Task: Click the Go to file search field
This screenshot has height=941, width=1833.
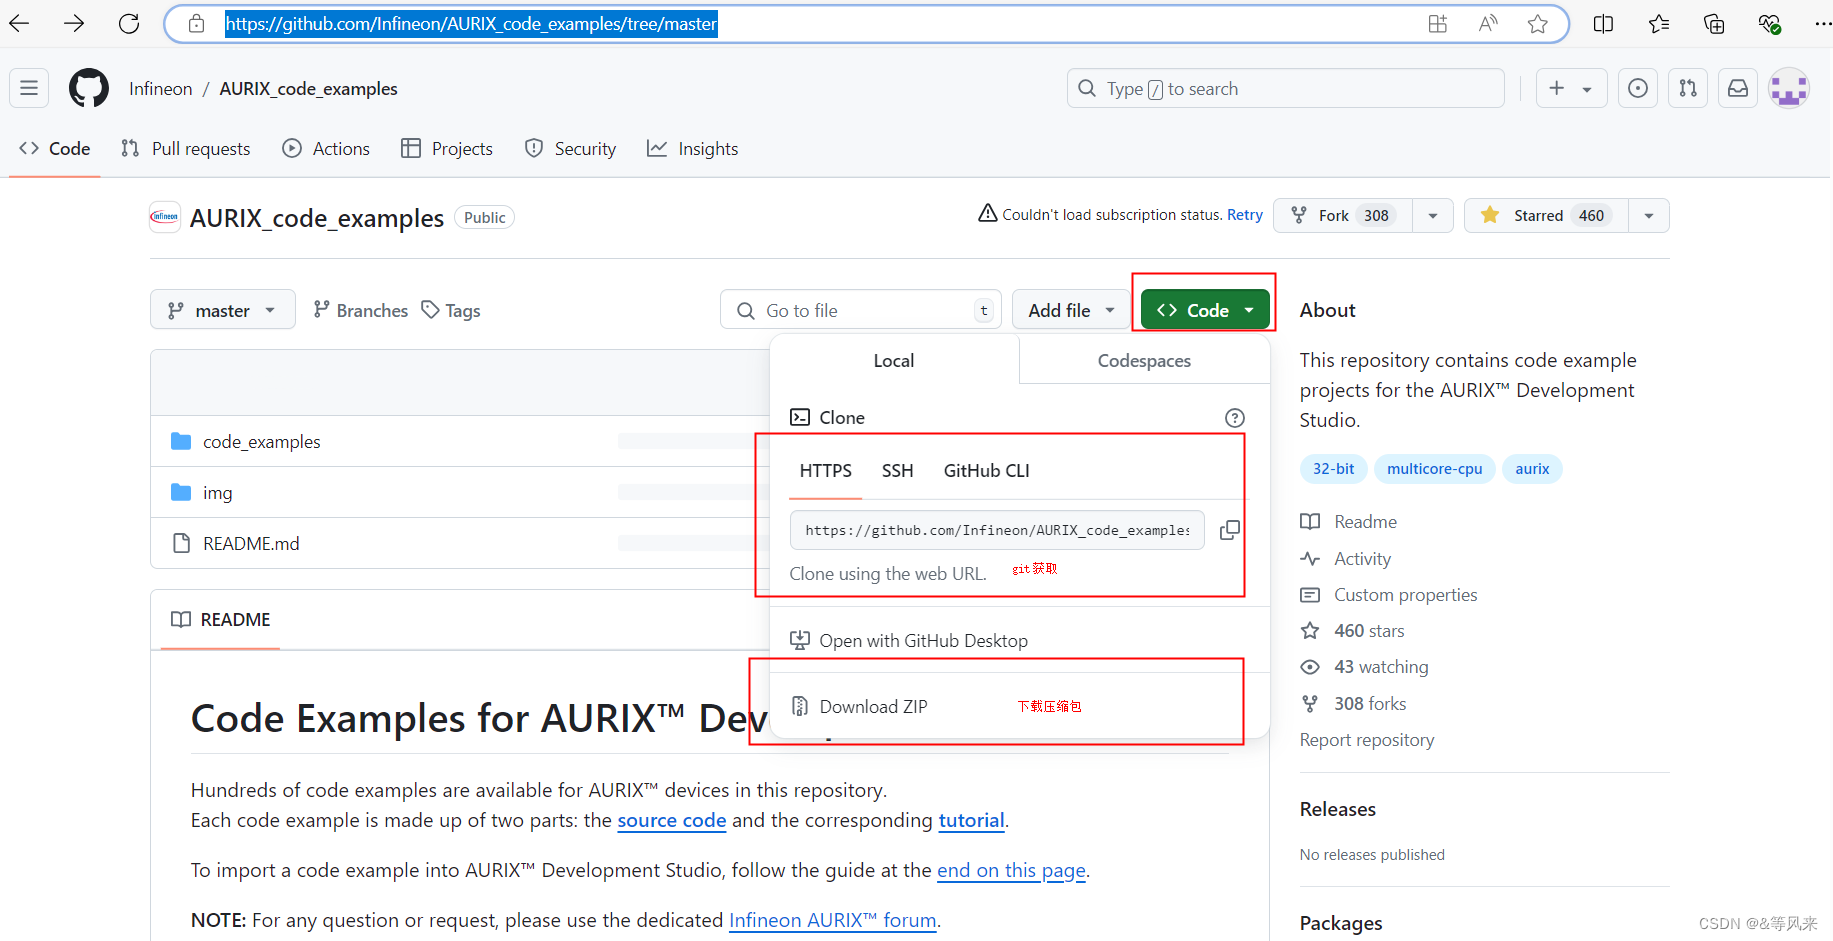Action: [860, 310]
